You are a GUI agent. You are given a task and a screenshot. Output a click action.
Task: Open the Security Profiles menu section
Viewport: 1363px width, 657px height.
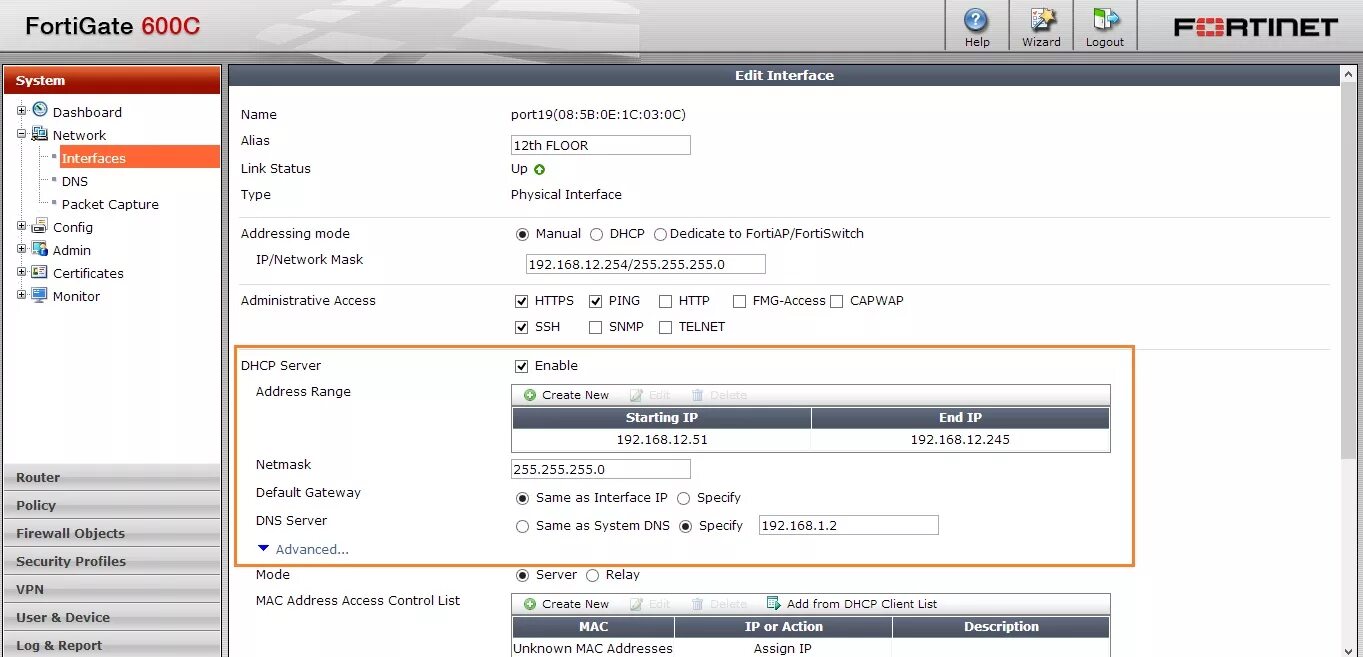pyautogui.click(x=111, y=561)
